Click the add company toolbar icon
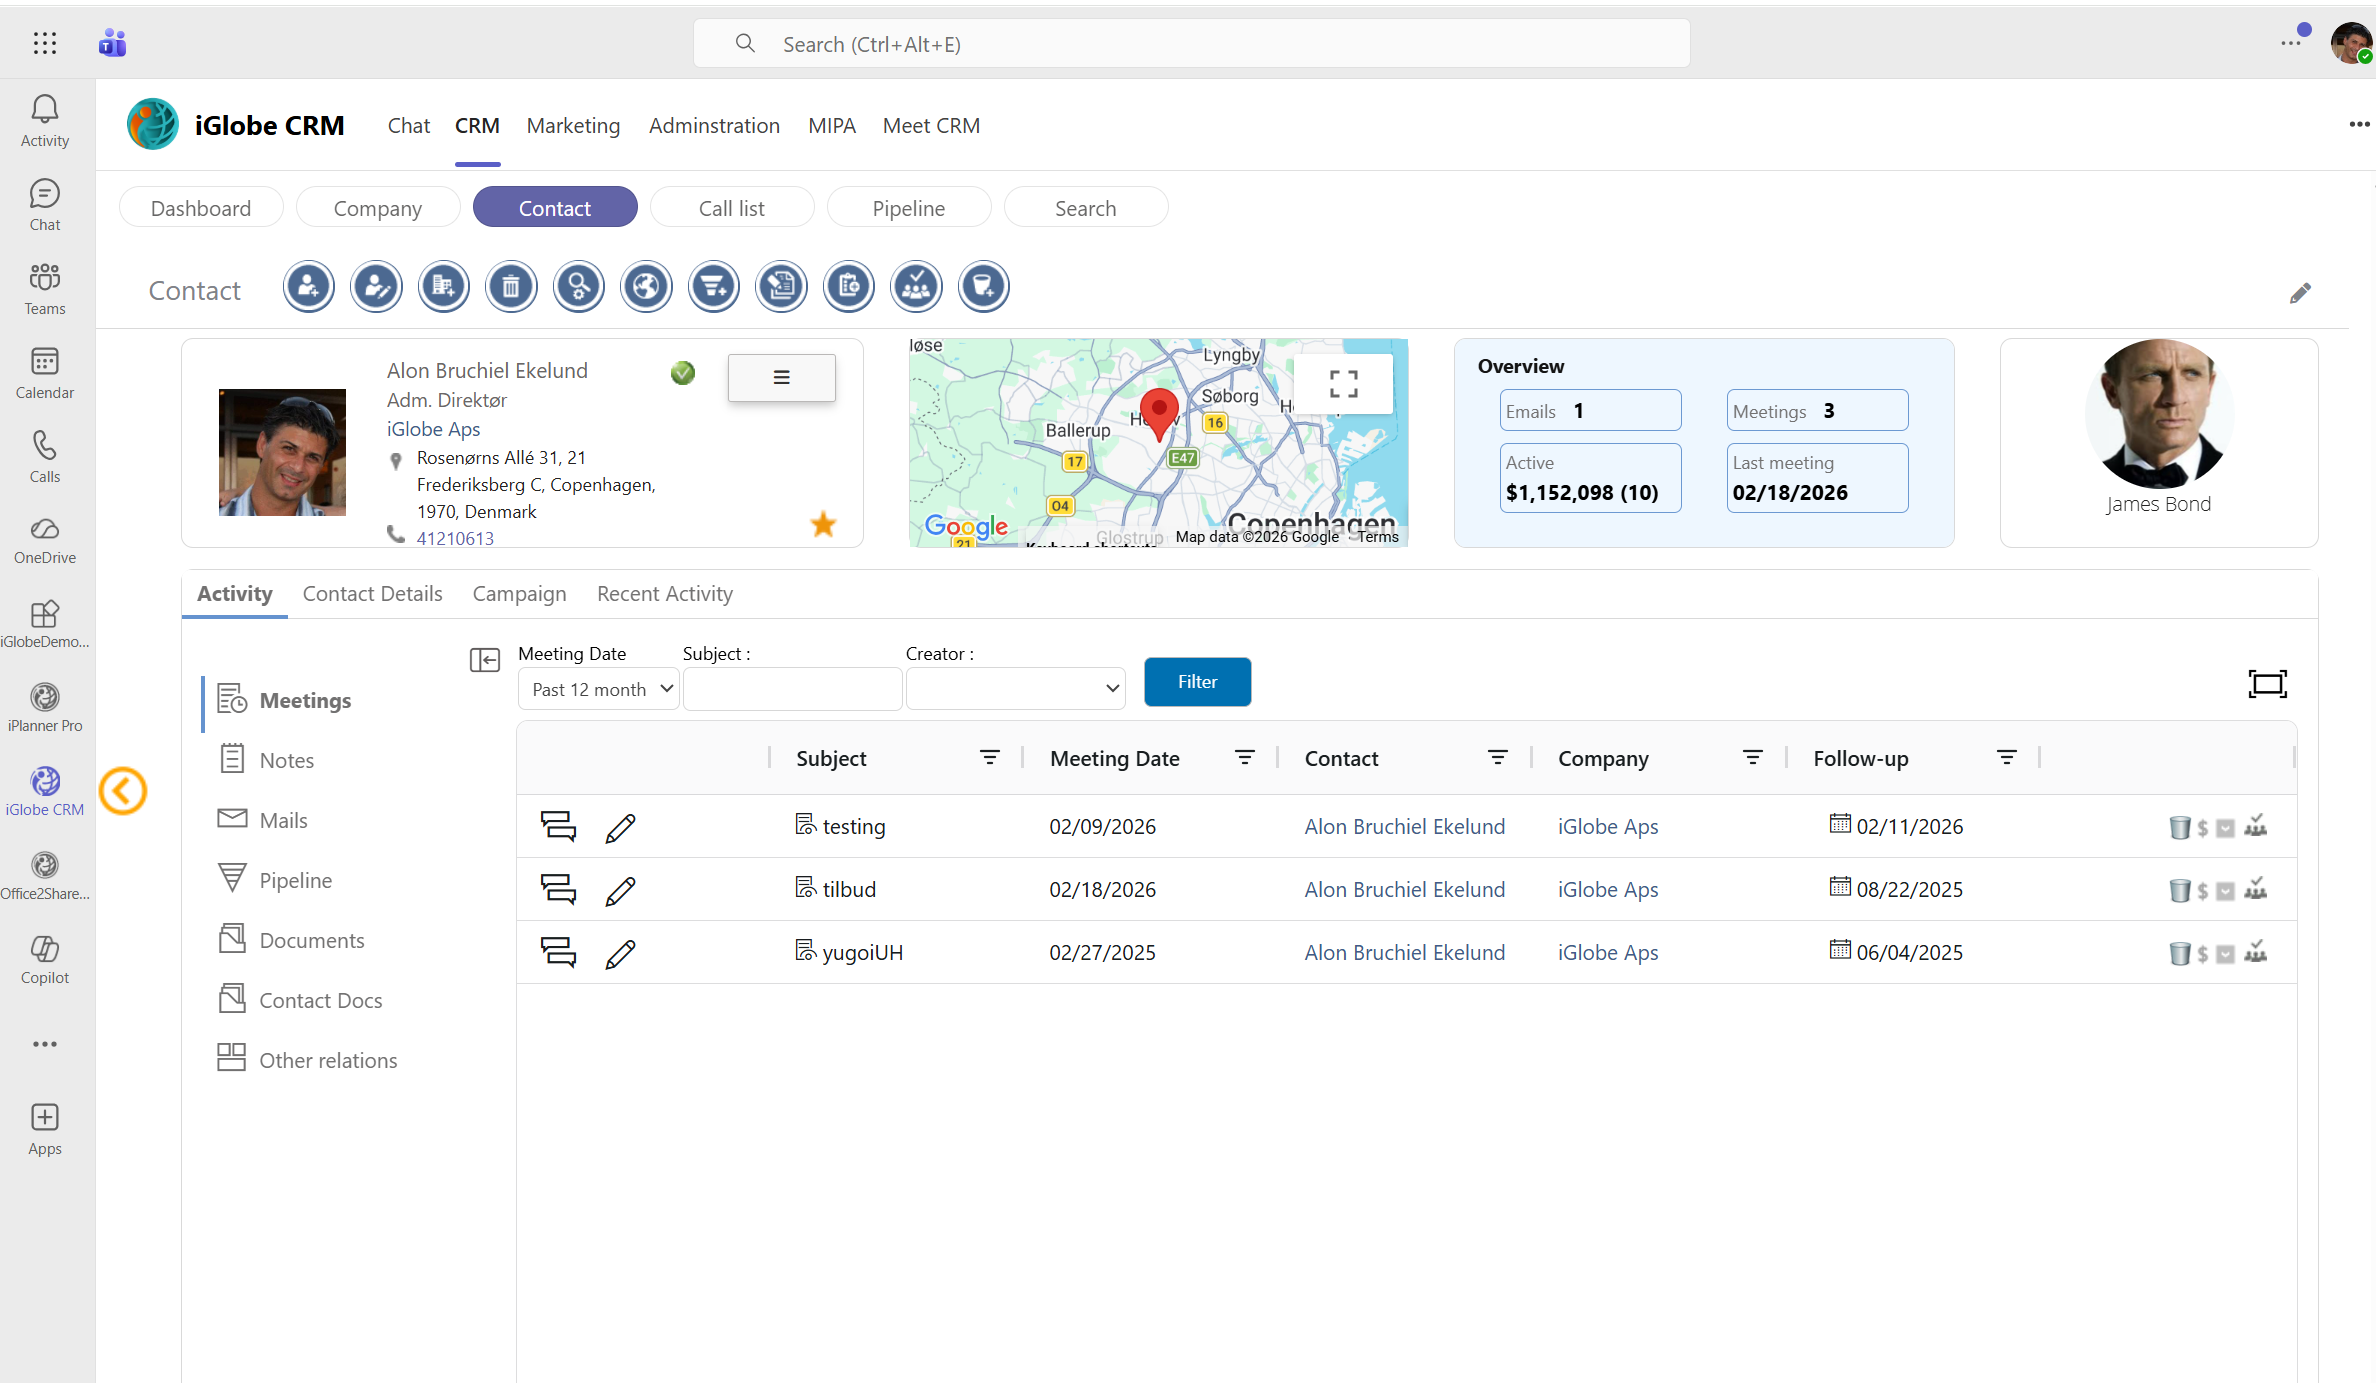This screenshot has height=1383, width=2376. click(443, 287)
